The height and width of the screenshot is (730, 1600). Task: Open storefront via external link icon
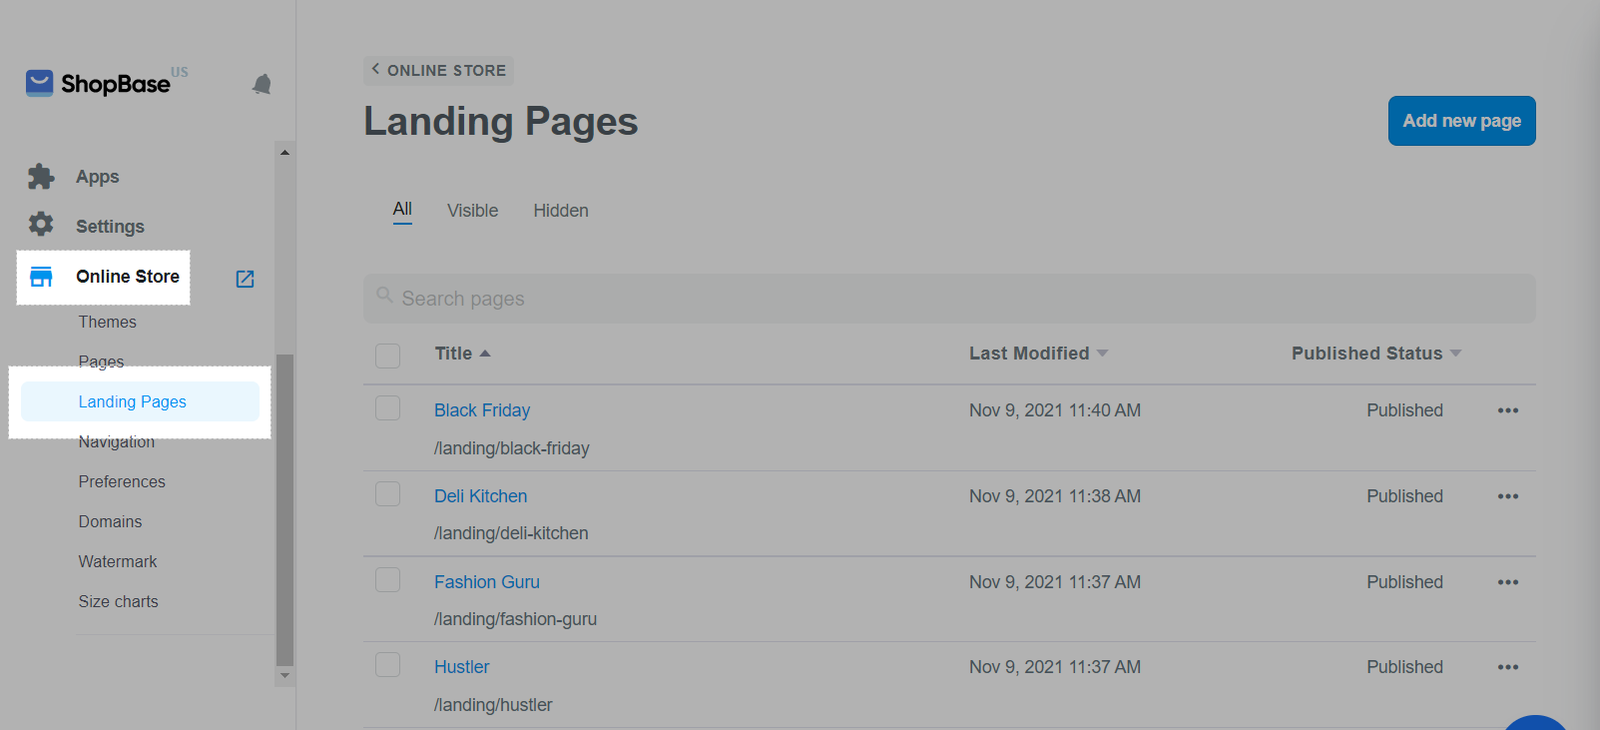[x=245, y=279]
